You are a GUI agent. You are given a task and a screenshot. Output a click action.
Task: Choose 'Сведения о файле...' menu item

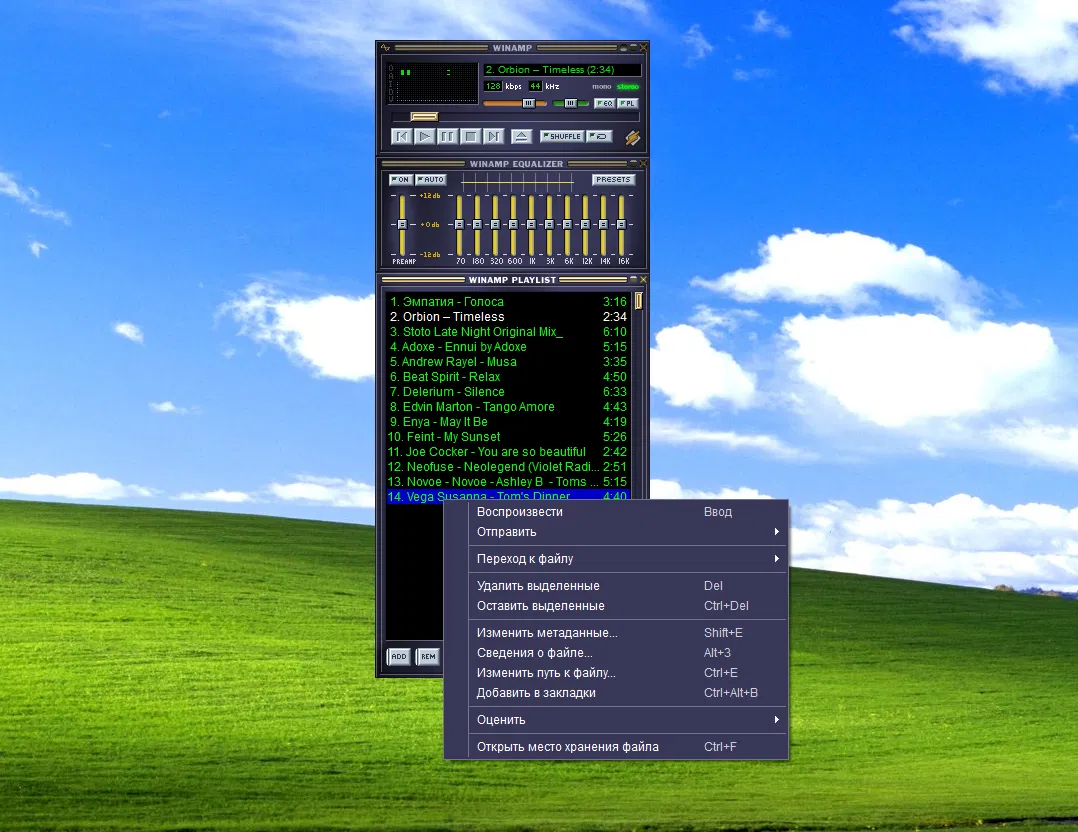[616, 653]
